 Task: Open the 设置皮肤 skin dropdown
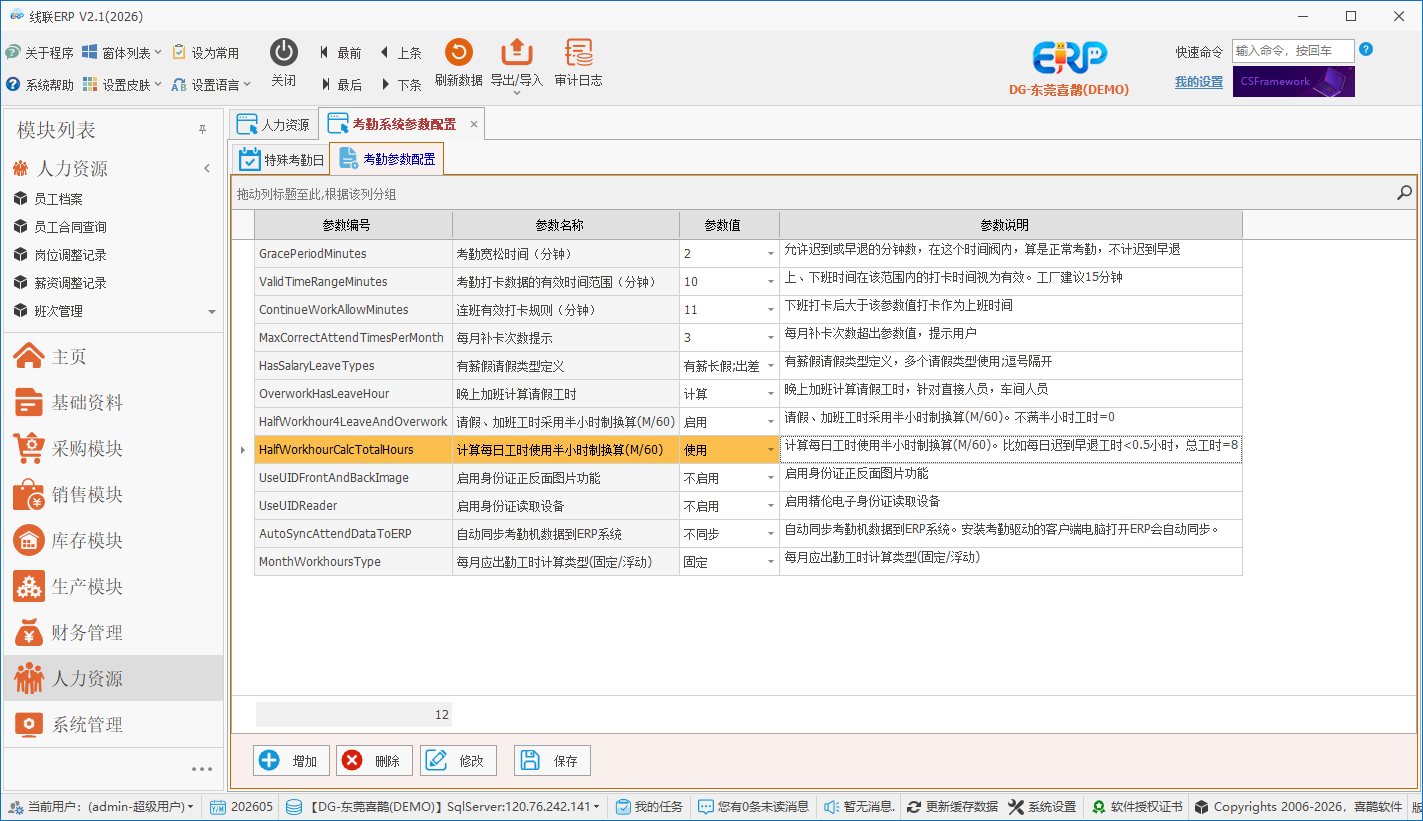pos(122,85)
